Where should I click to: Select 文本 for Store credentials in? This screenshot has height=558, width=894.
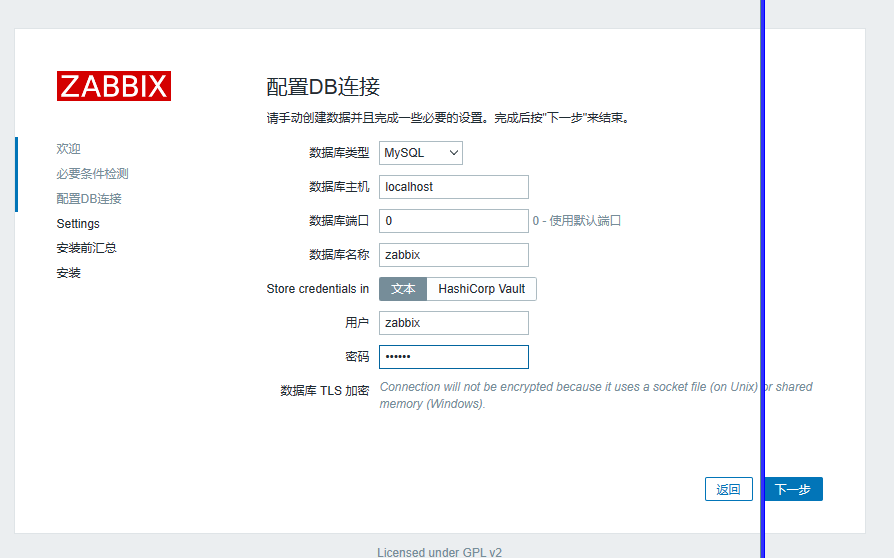pos(403,289)
